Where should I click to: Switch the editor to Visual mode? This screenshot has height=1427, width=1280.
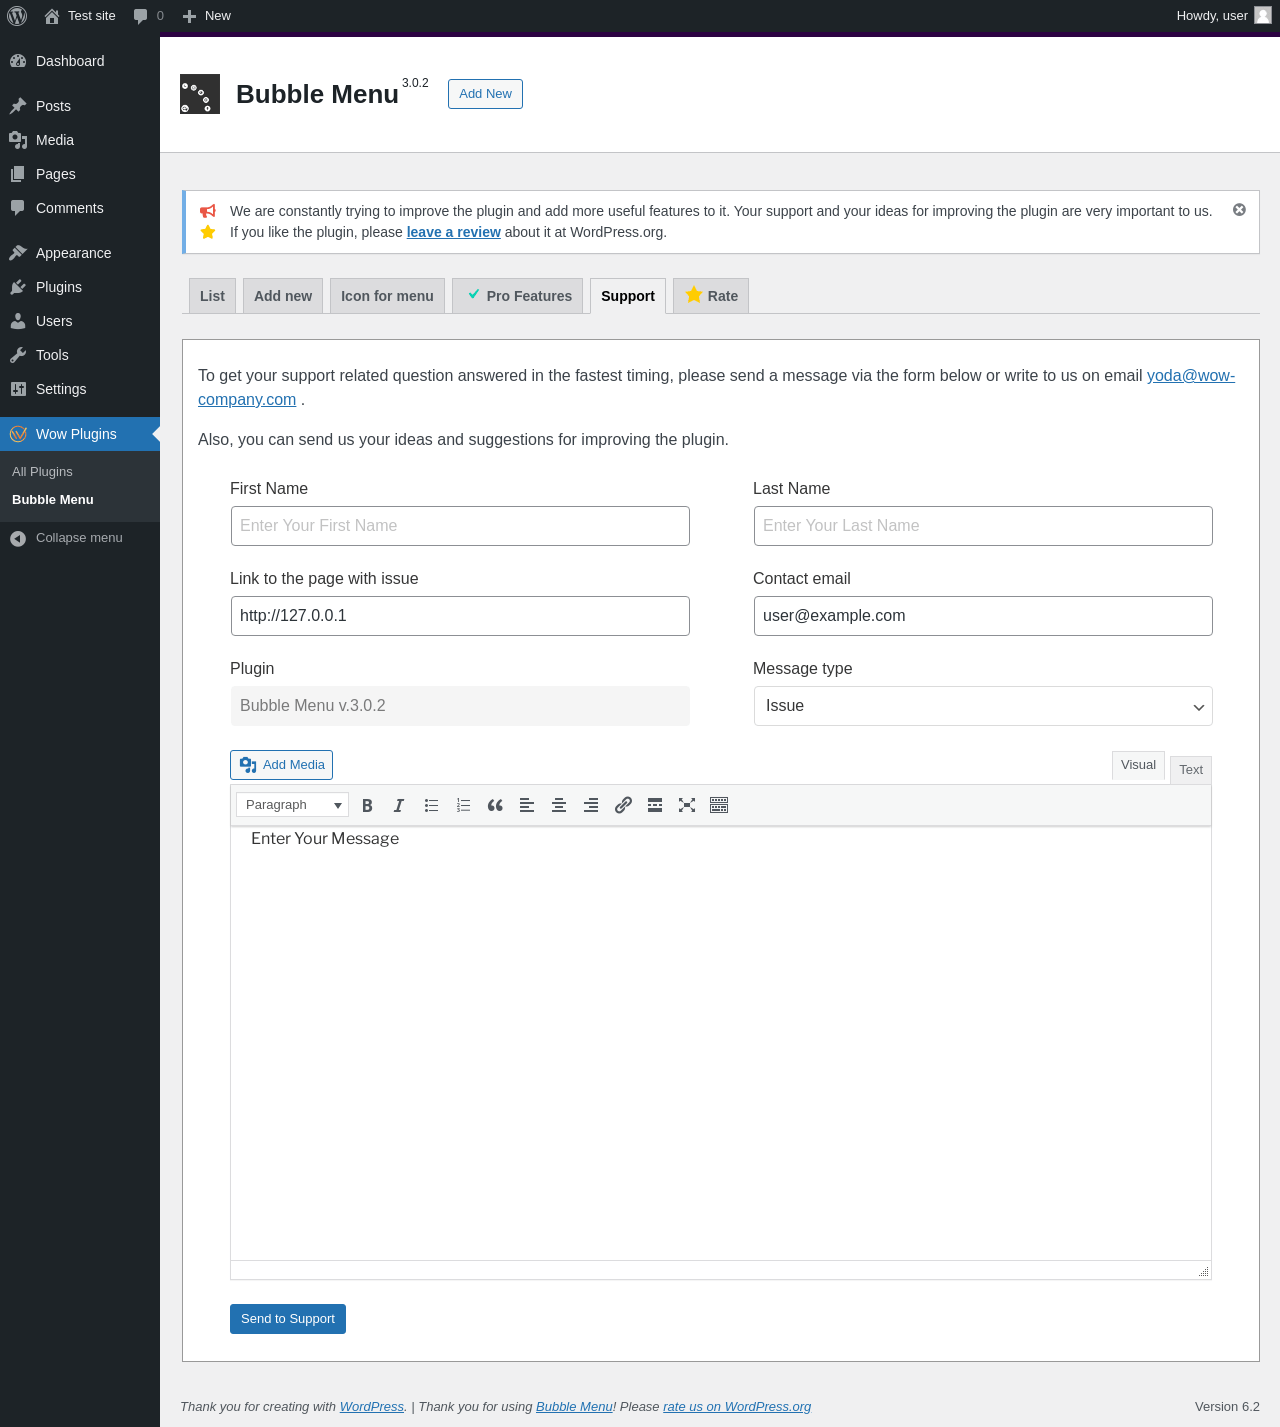click(1138, 765)
